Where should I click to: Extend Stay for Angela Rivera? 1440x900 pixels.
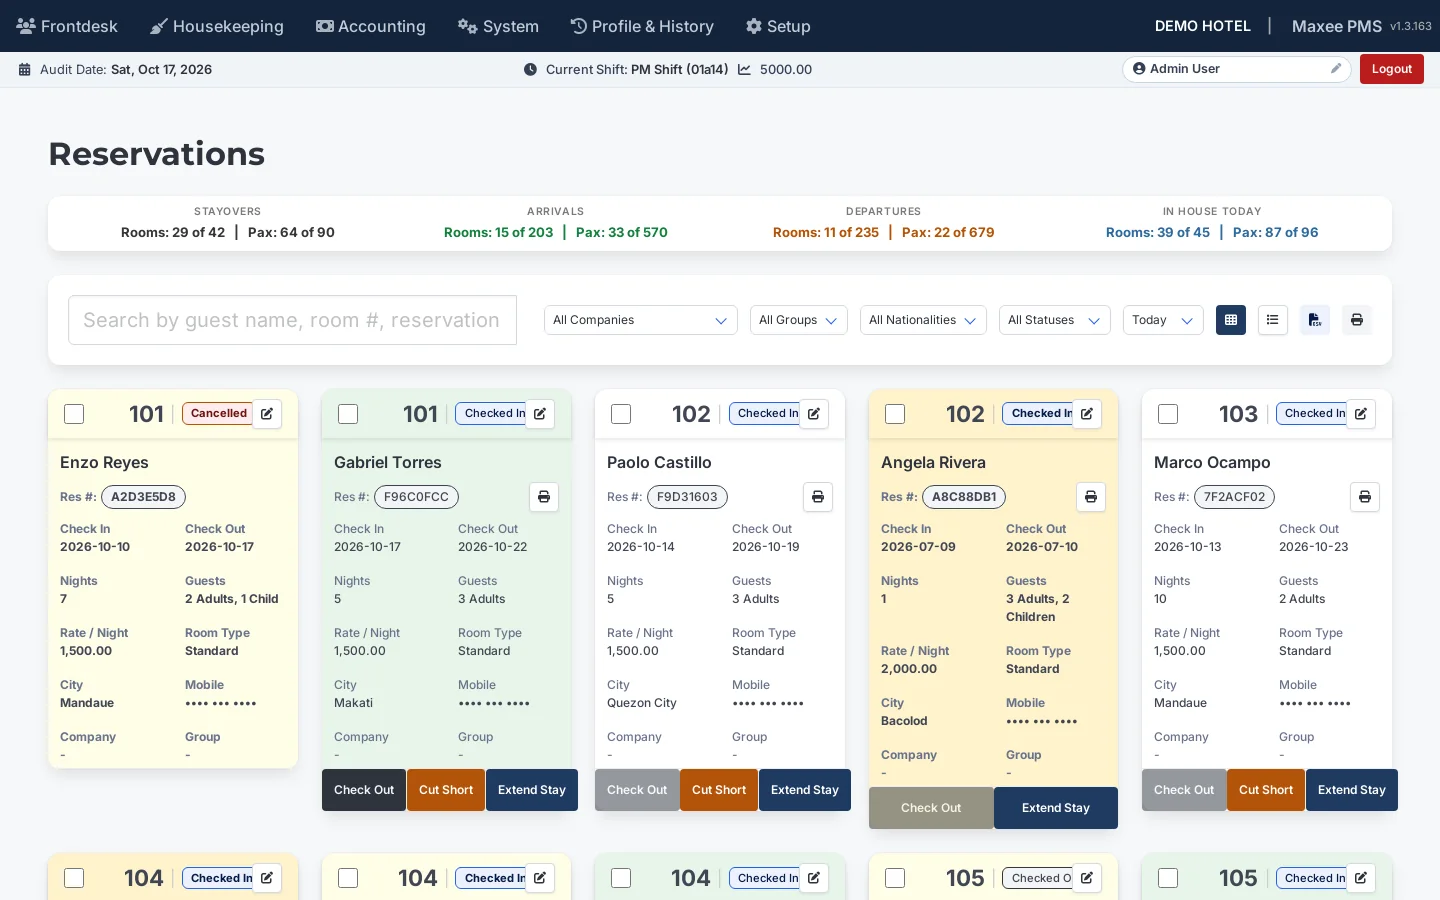point(1056,808)
